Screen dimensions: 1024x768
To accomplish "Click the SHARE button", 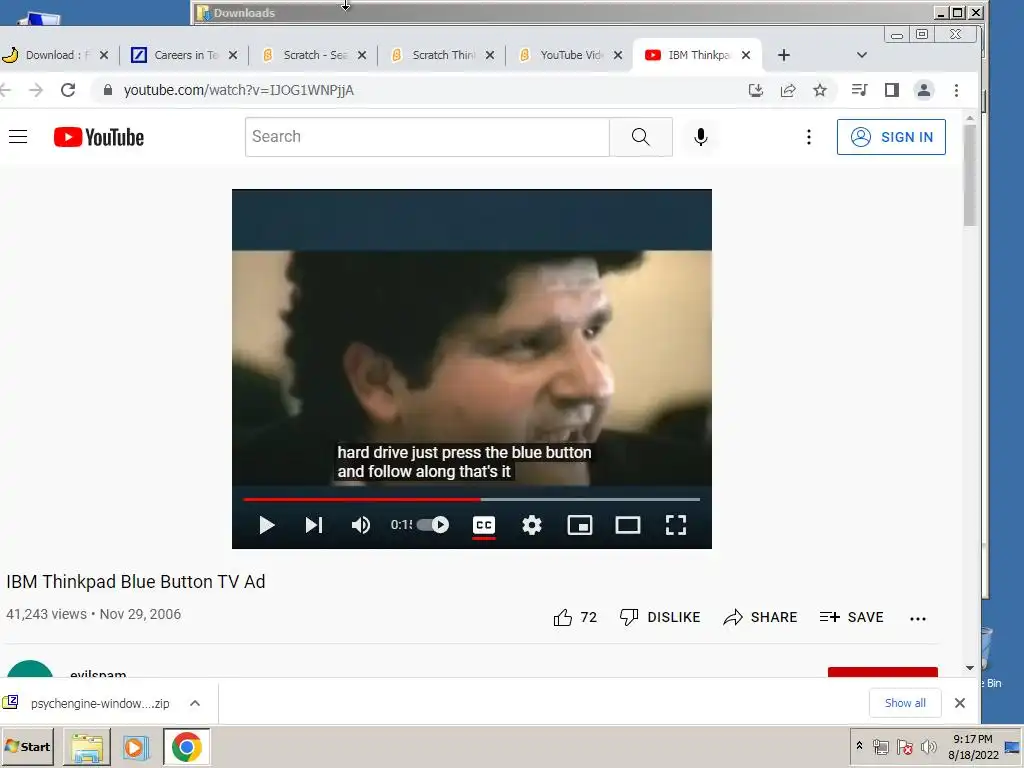I will 760,617.
